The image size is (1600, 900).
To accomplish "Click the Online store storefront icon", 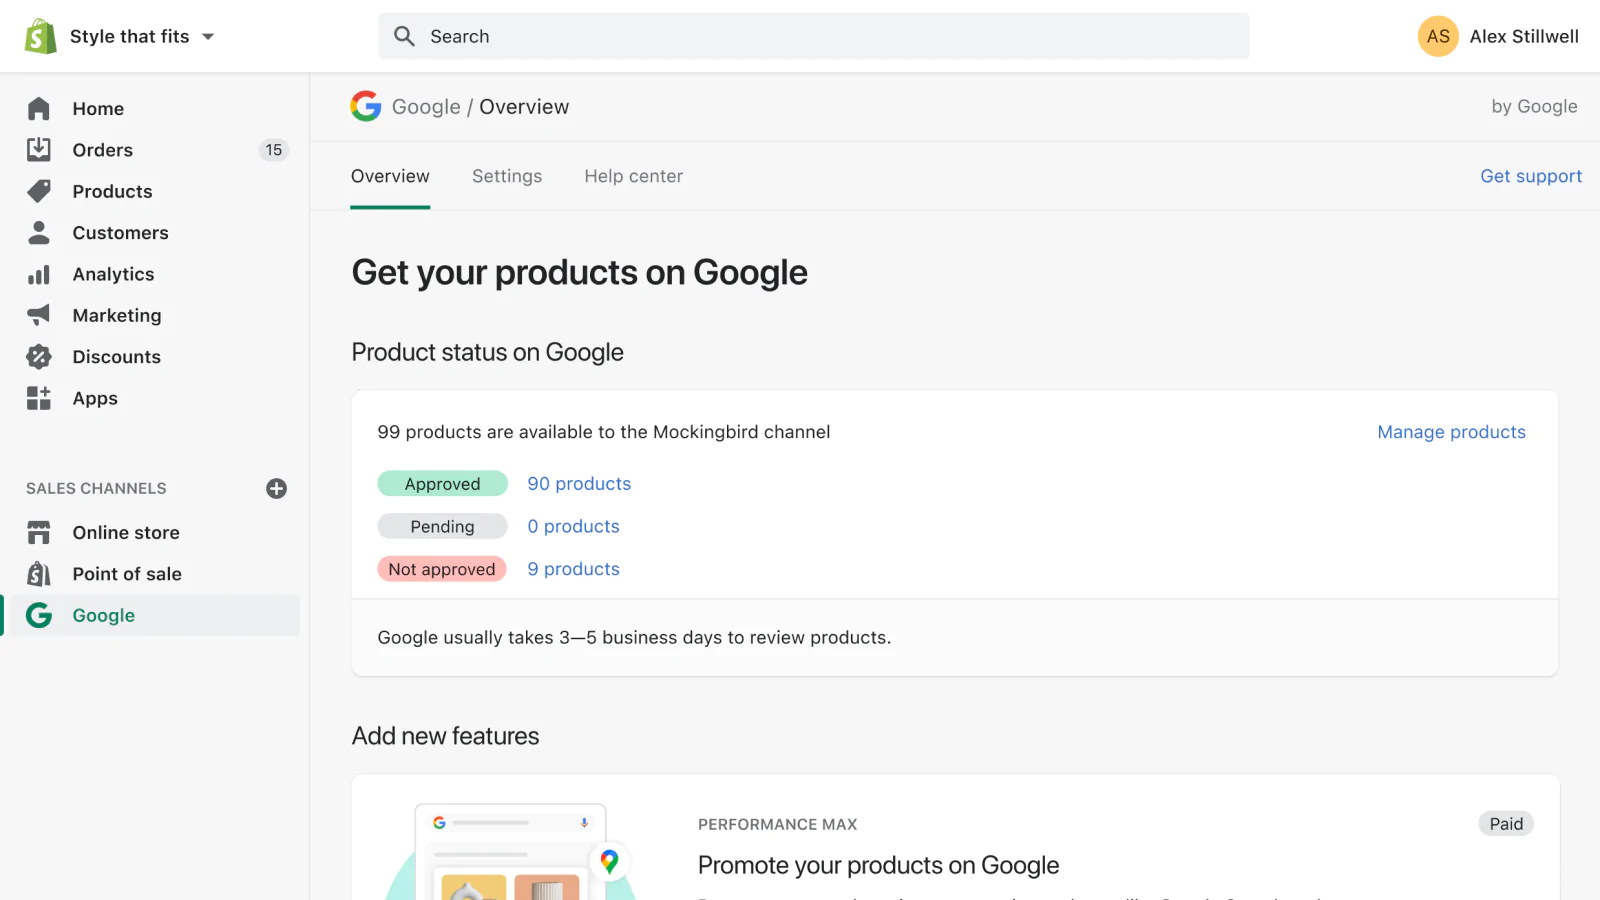I will tap(39, 532).
